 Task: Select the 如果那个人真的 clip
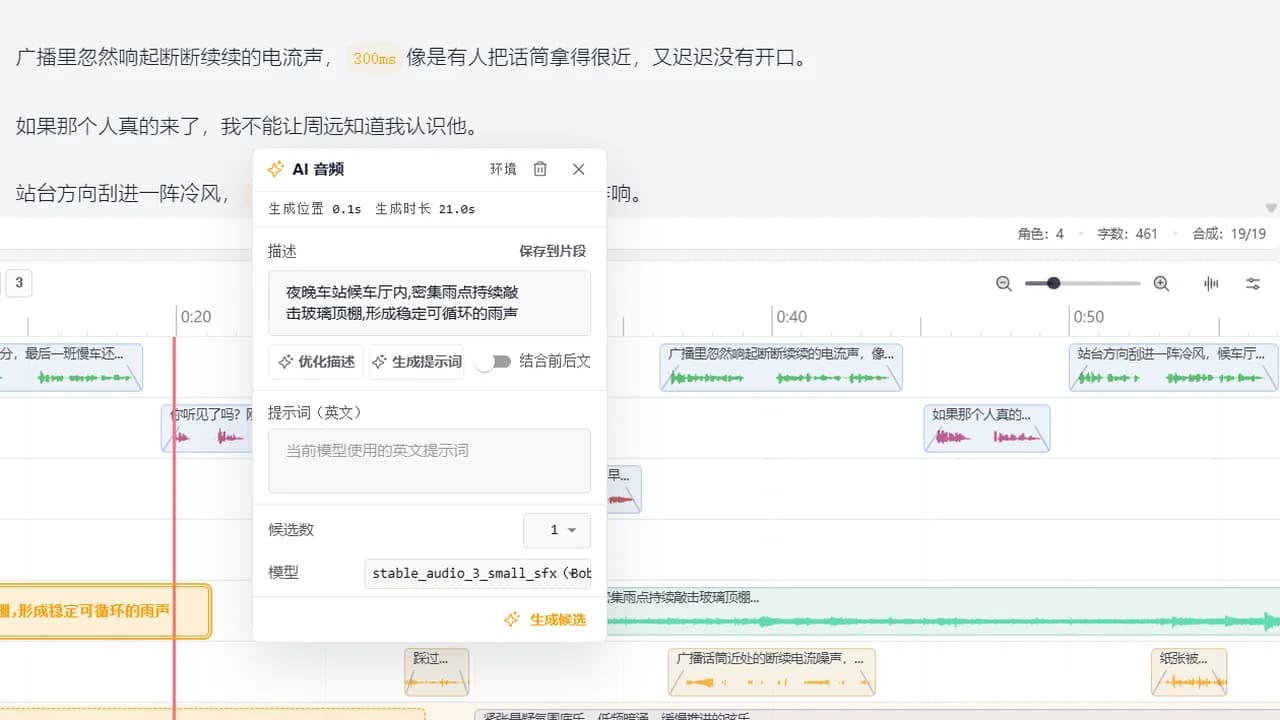(x=987, y=428)
